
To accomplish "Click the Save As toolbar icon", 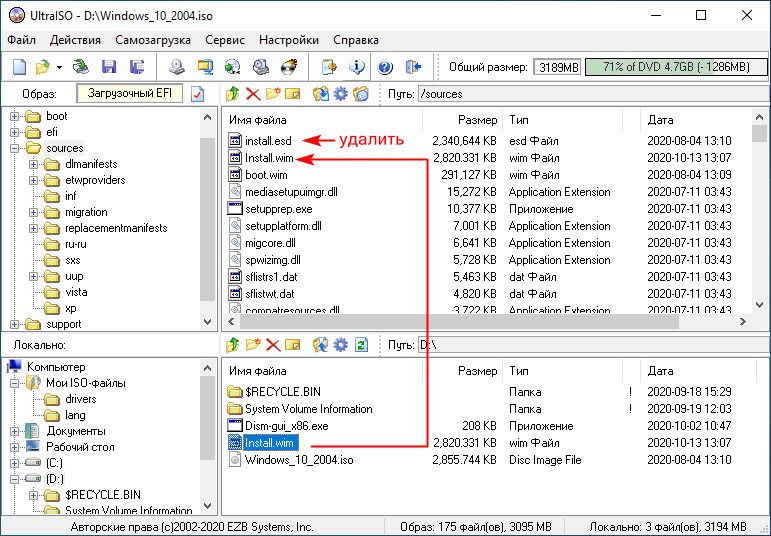I will (x=136, y=67).
